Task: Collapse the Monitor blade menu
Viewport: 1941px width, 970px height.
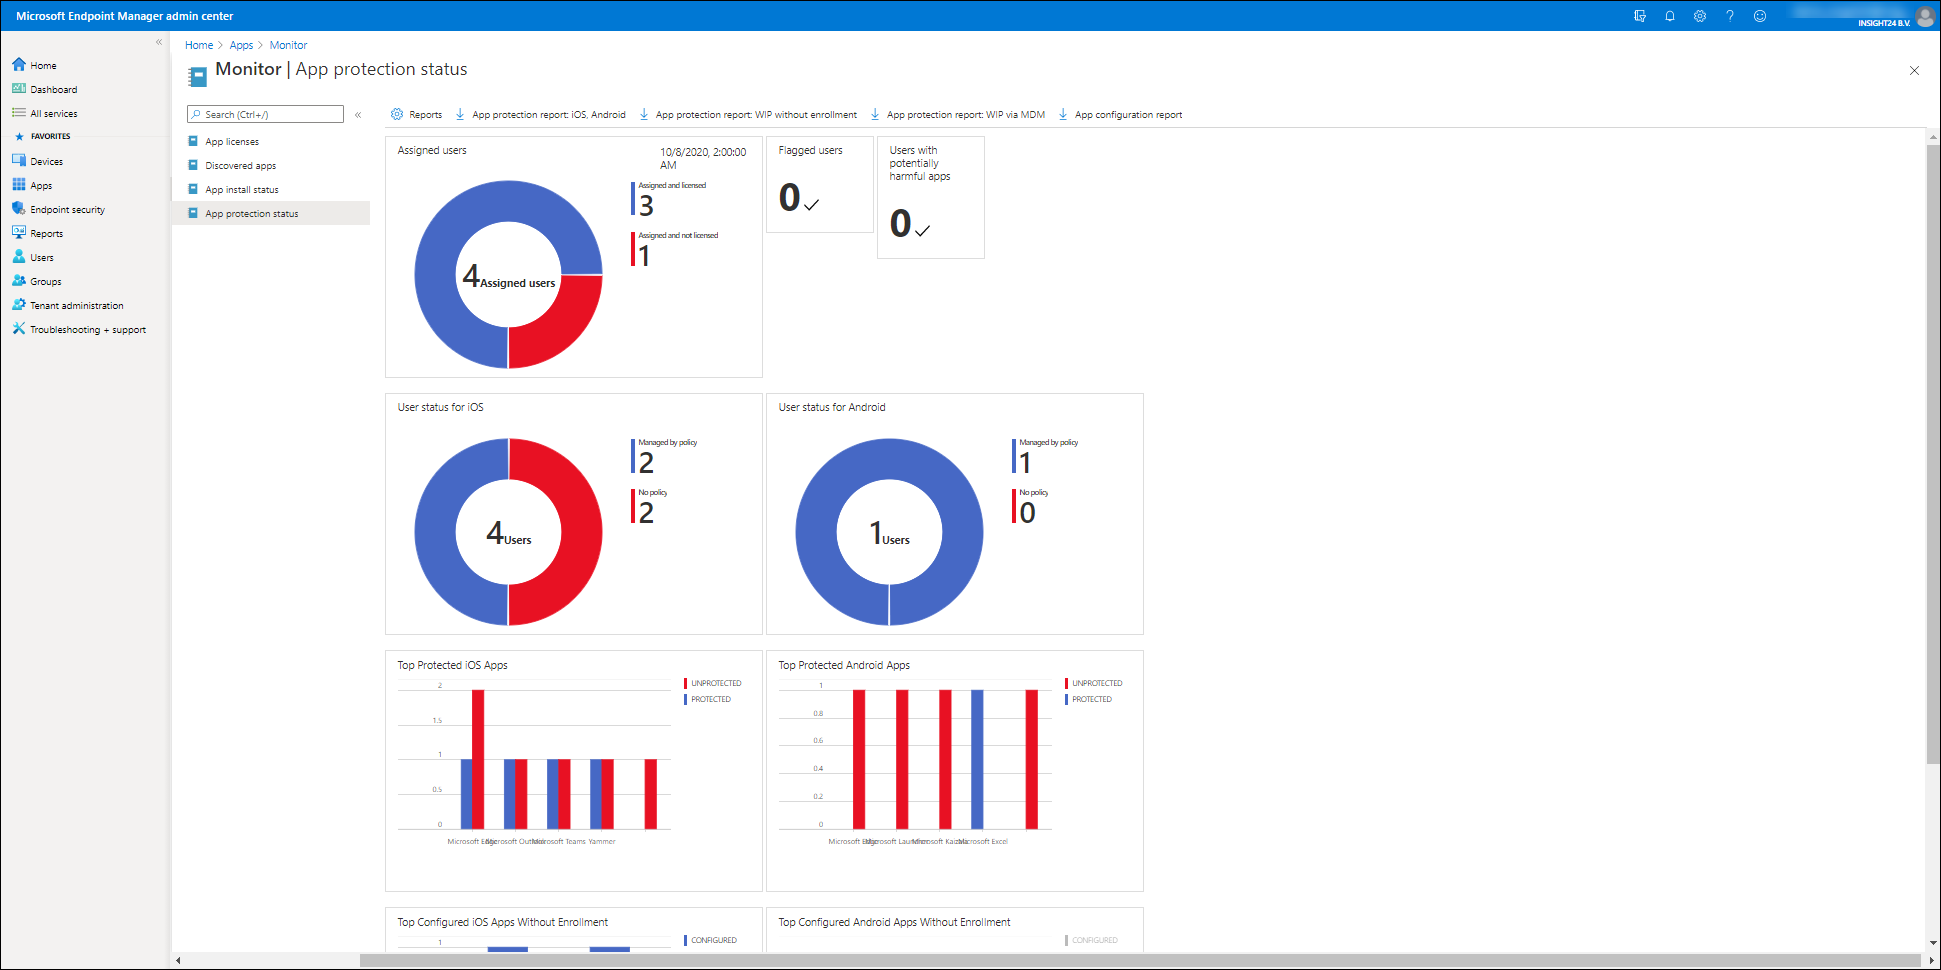Action: (x=358, y=115)
